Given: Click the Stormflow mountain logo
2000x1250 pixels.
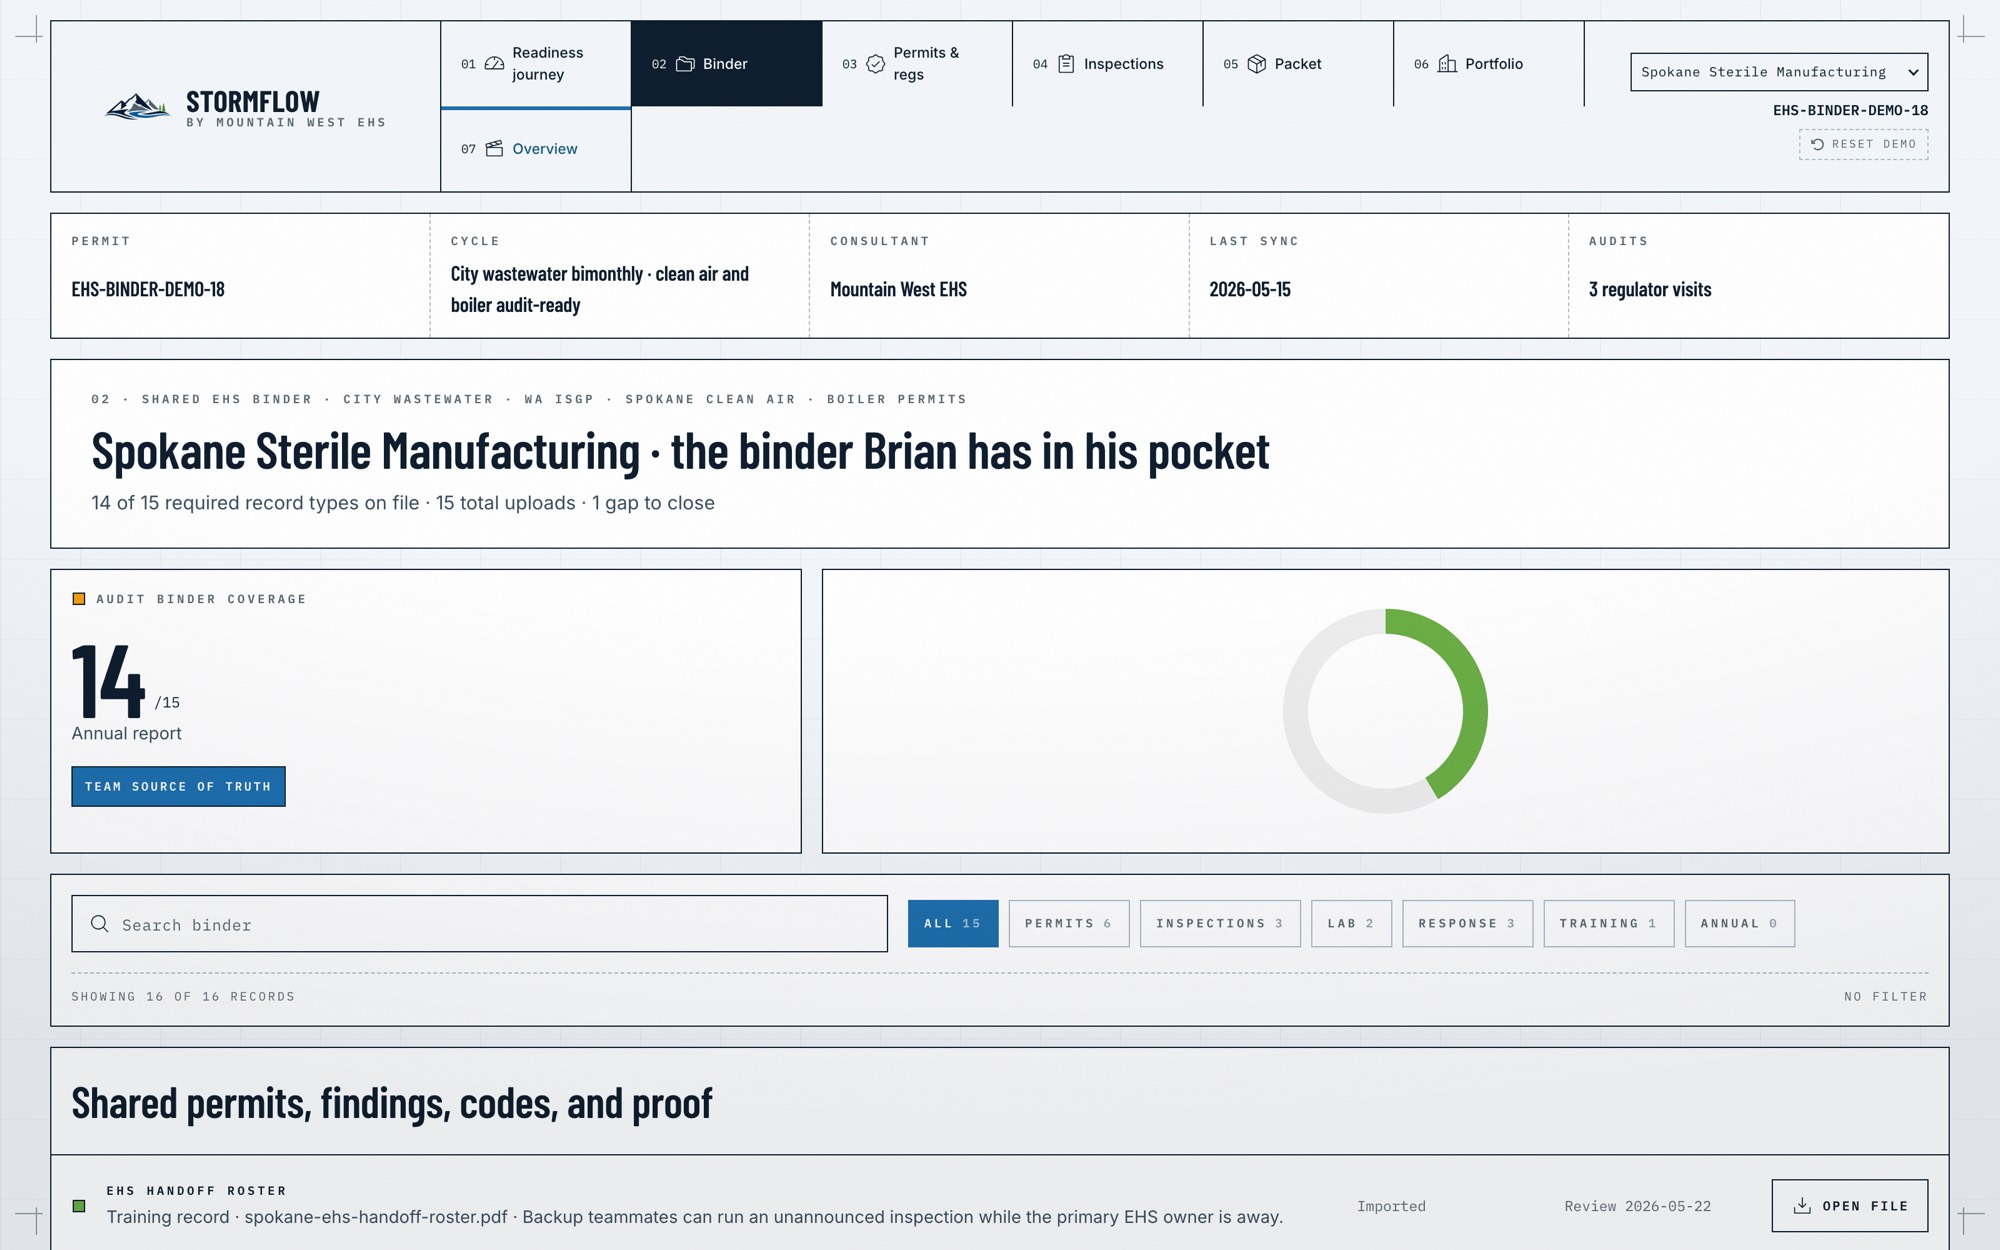Looking at the screenshot, I should [138, 106].
